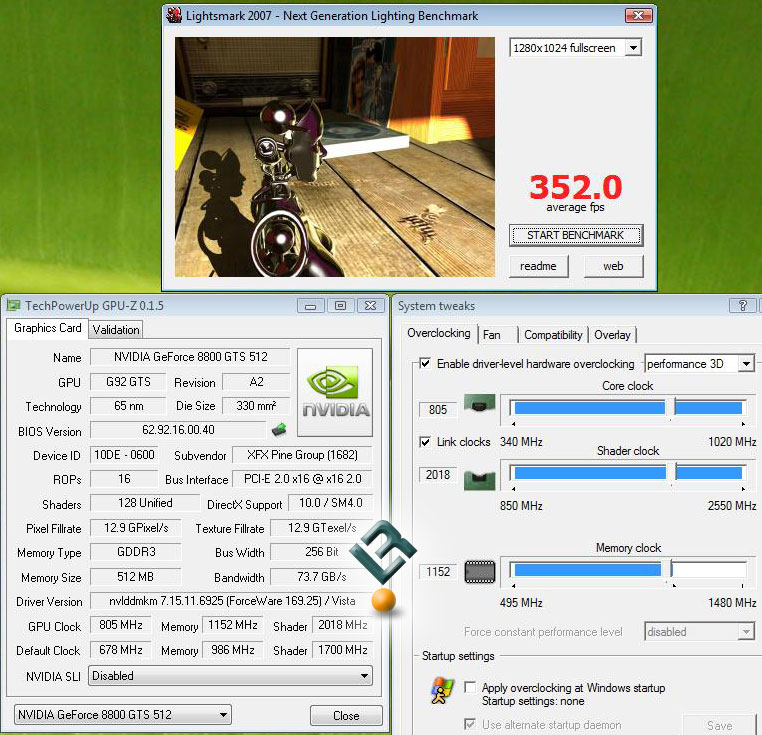Click the Lightsmark benchmark preview image

tap(335, 157)
